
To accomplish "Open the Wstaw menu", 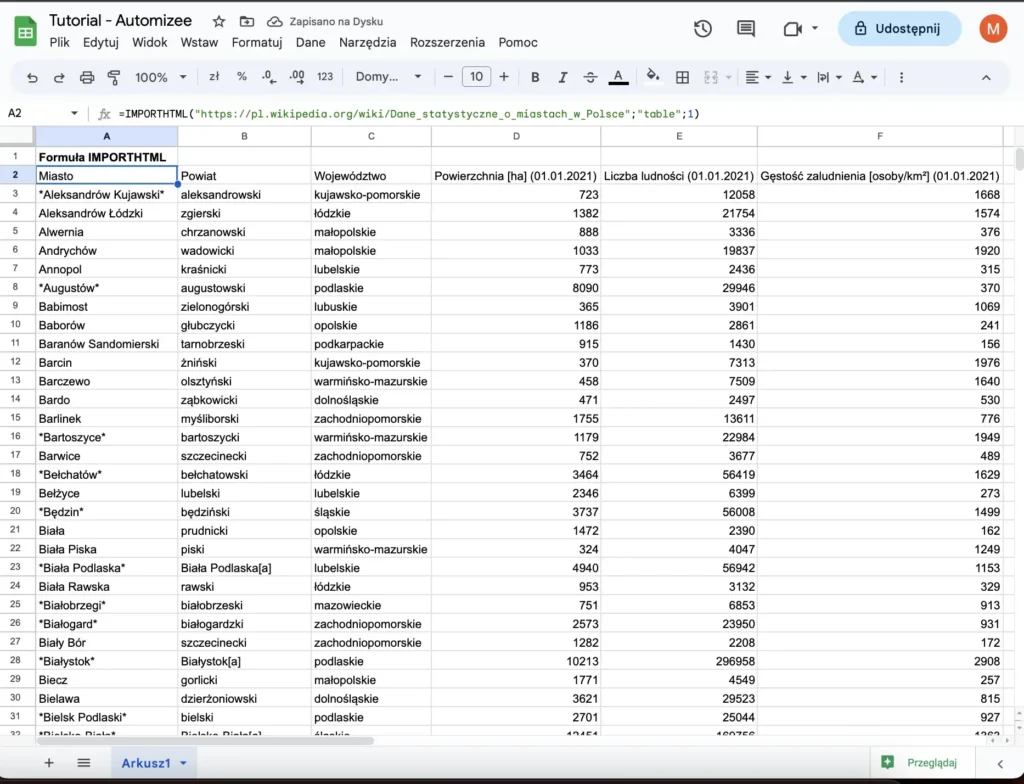I will [x=199, y=42].
